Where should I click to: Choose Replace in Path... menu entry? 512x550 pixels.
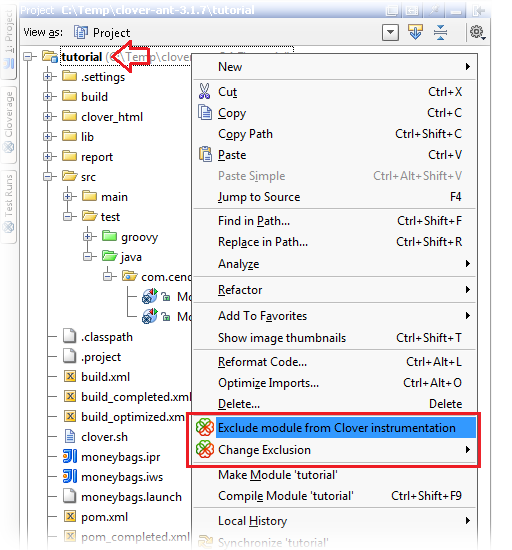[x=335, y=242]
